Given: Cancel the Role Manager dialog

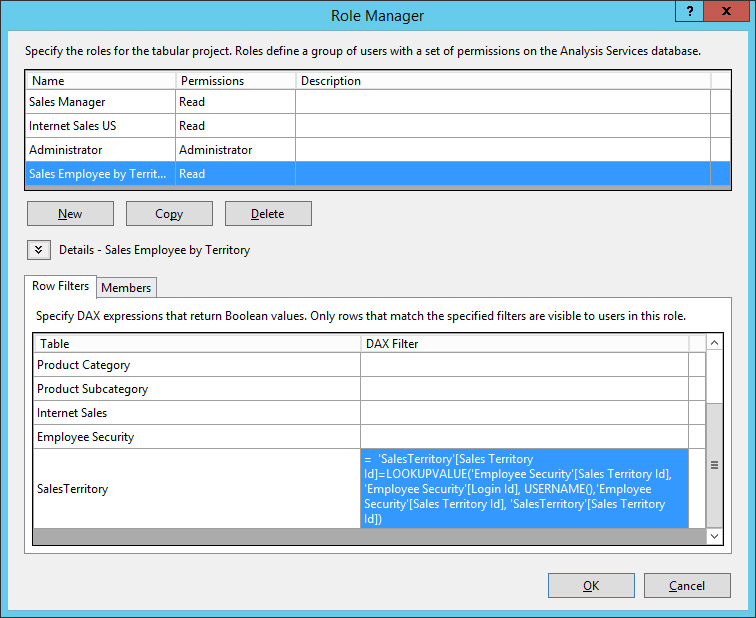Looking at the screenshot, I should (x=687, y=586).
